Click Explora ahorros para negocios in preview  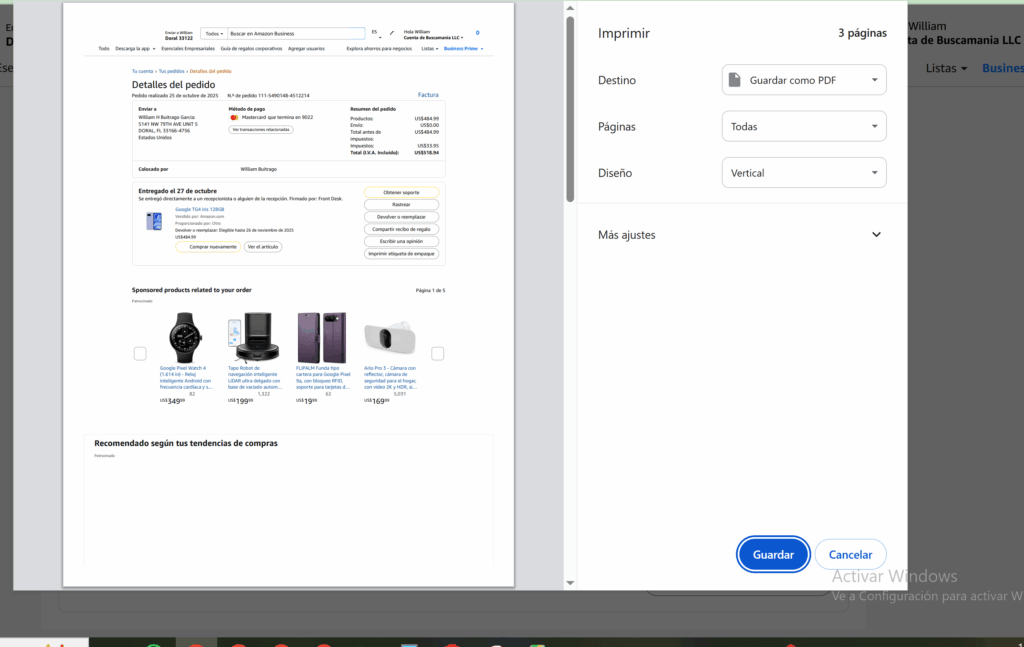click(379, 48)
